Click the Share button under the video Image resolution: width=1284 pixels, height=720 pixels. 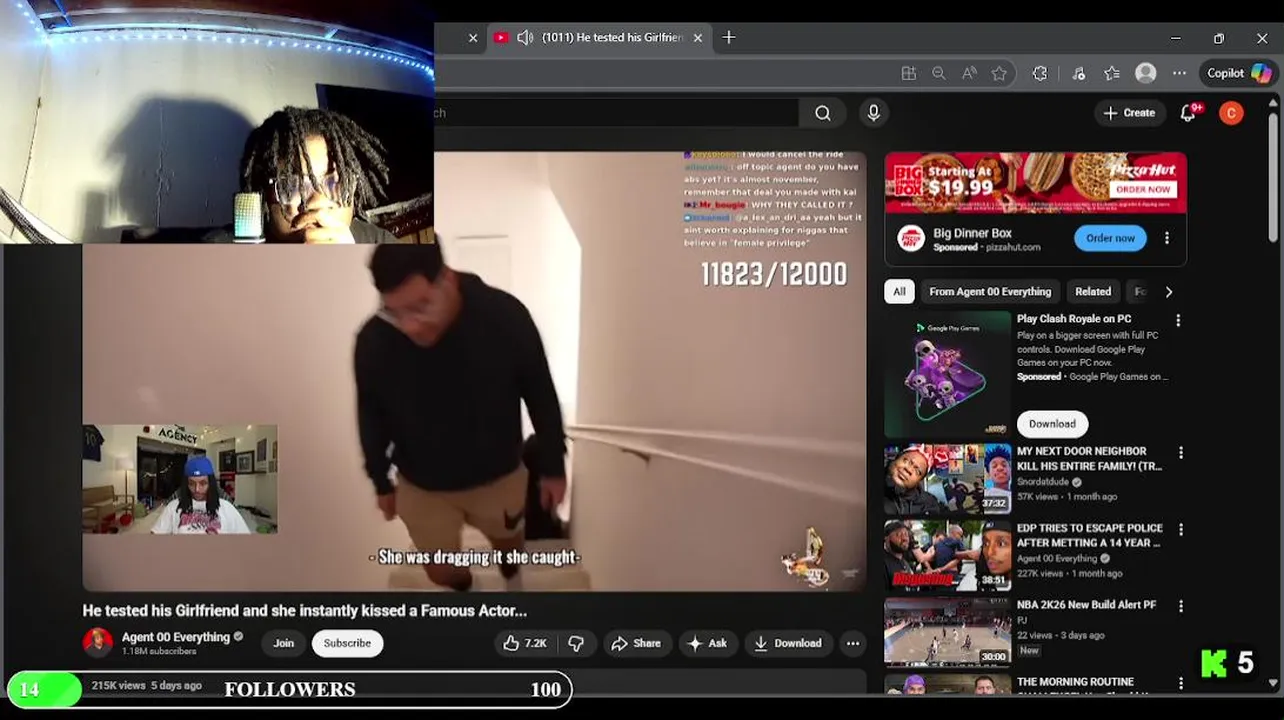[x=636, y=643]
